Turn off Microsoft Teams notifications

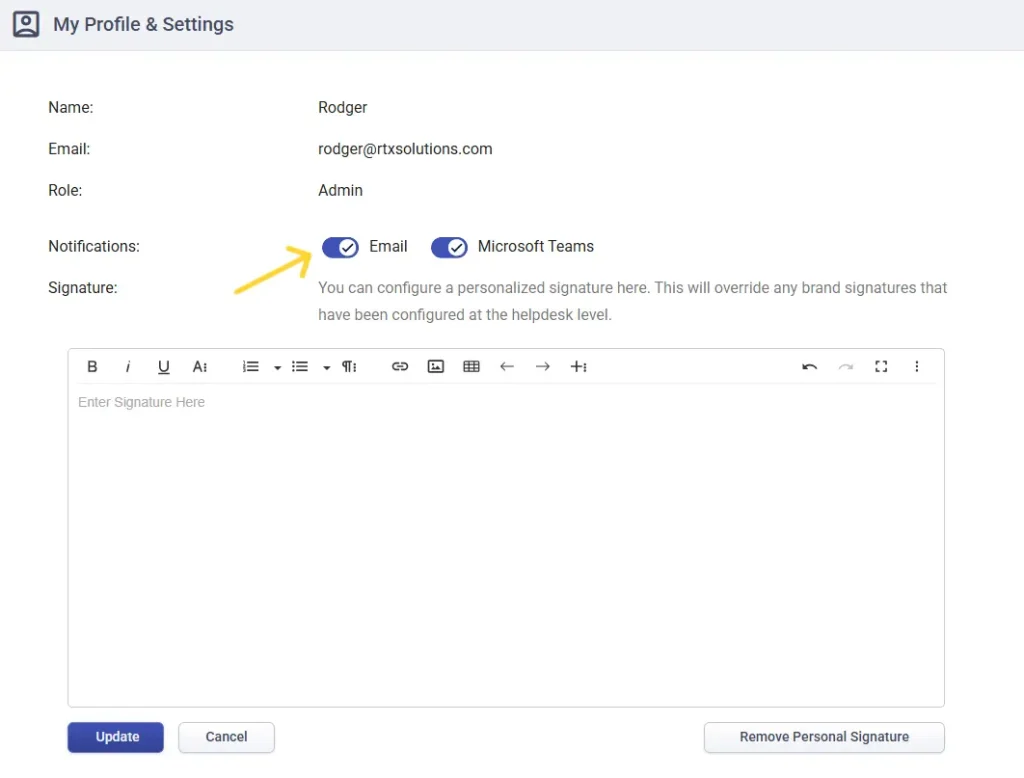tap(449, 247)
